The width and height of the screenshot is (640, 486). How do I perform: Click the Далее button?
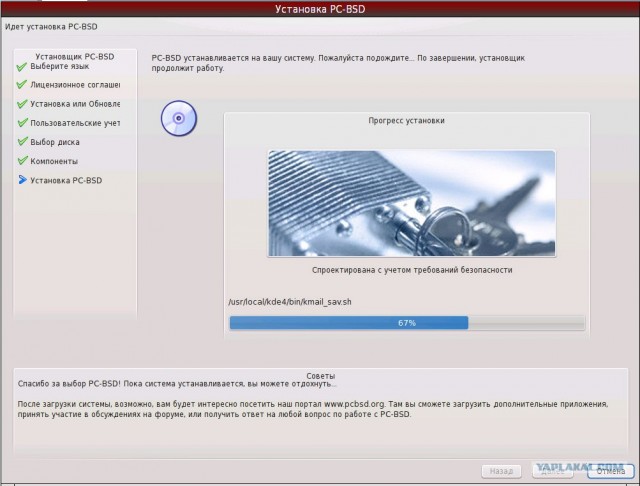click(553, 471)
